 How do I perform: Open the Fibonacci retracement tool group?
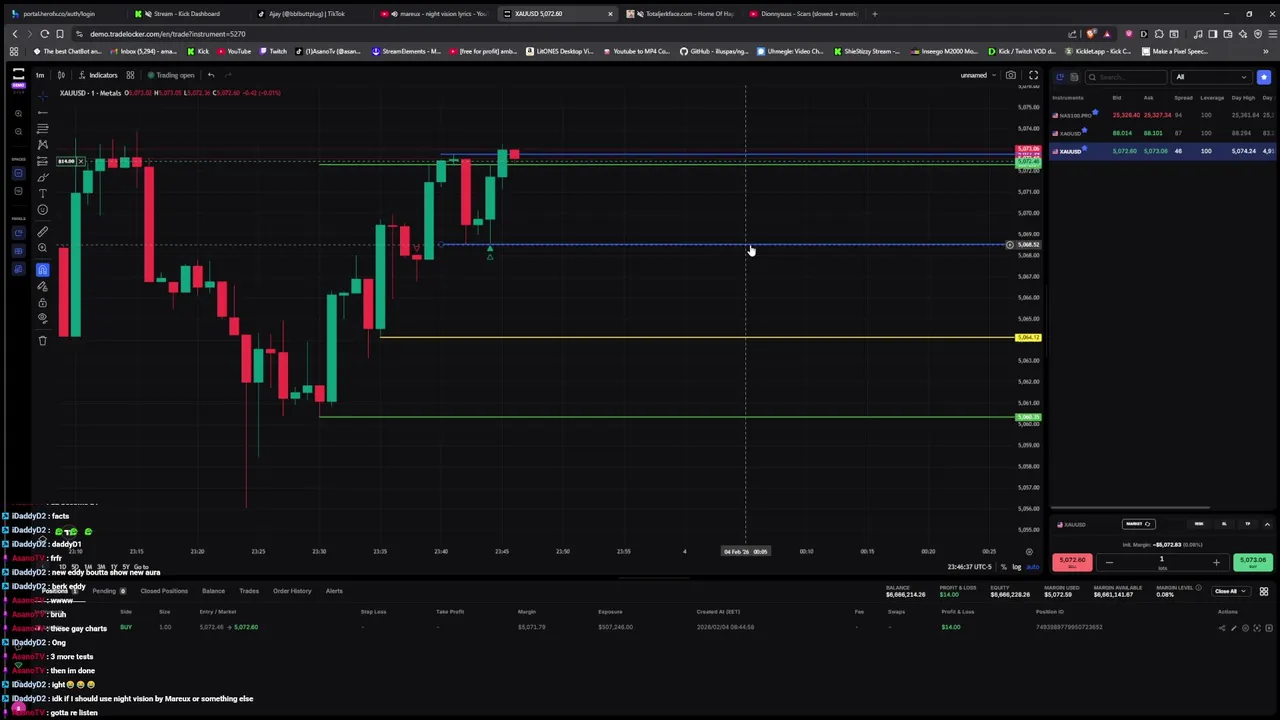[42, 128]
